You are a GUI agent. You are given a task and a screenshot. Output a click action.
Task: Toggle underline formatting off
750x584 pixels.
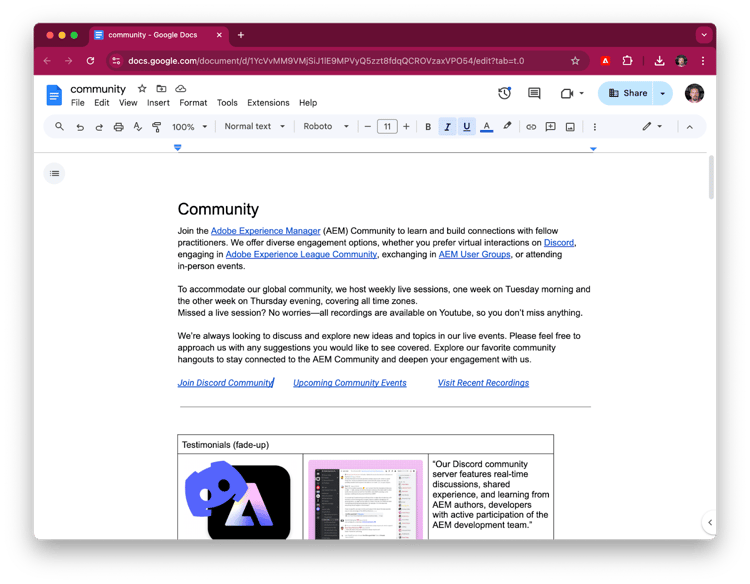[x=467, y=127]
